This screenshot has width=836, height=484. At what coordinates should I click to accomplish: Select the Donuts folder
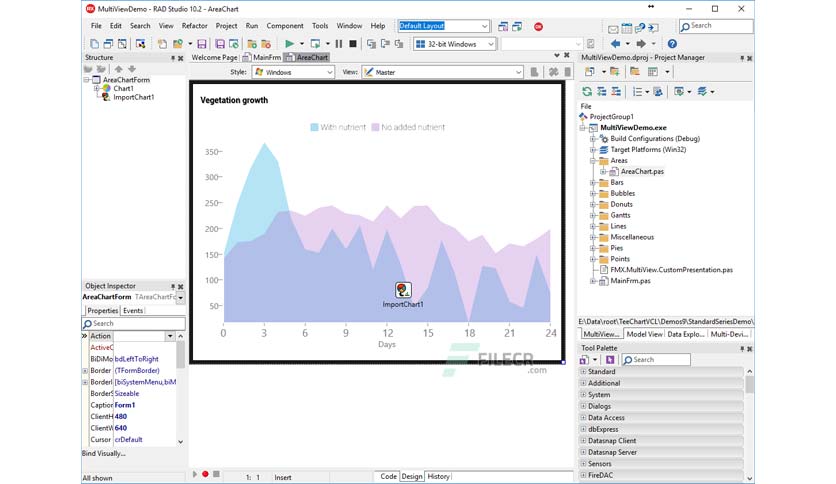pyautogui.click(x=622, y=205)
